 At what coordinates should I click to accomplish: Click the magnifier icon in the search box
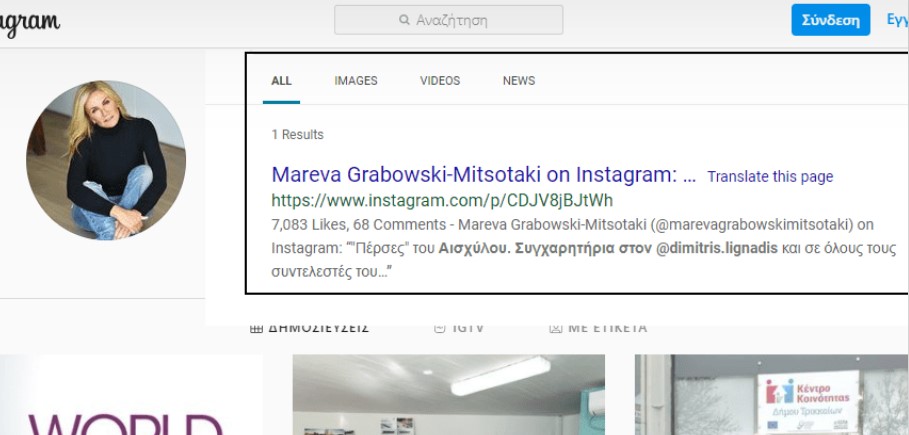(404, 20)
